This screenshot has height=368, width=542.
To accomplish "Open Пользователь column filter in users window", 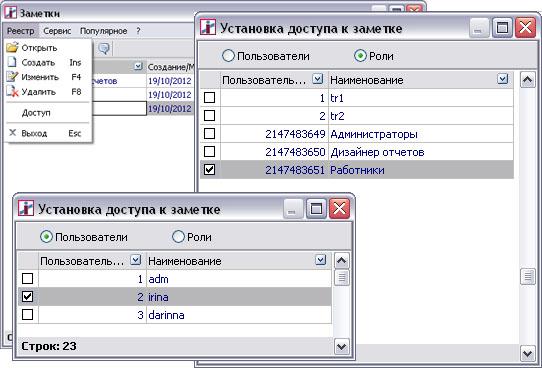I will [136, 260].
